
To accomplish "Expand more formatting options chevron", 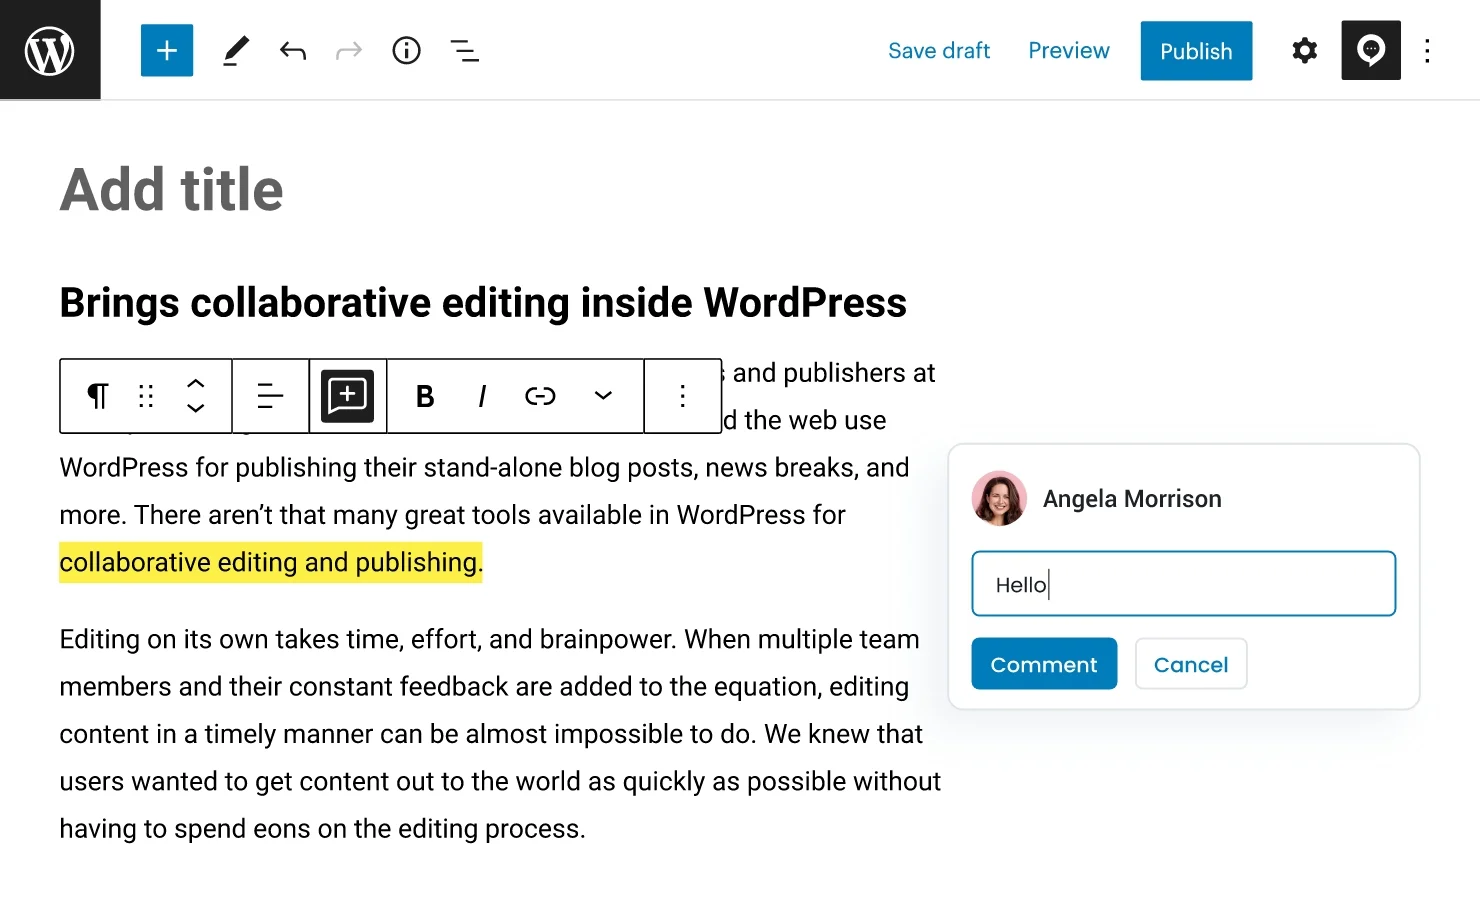I will (x=603, y=396).
